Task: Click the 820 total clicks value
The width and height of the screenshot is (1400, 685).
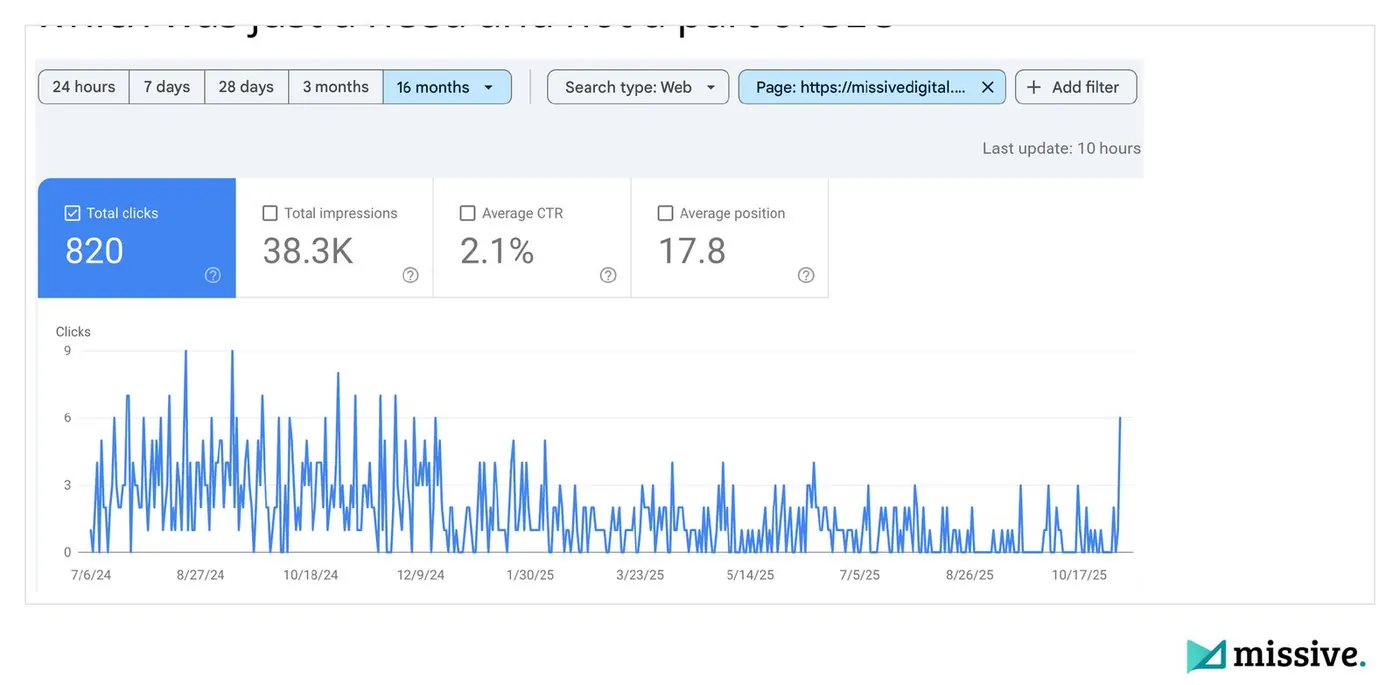Action: pyautogui.click(x=94, y=251)
